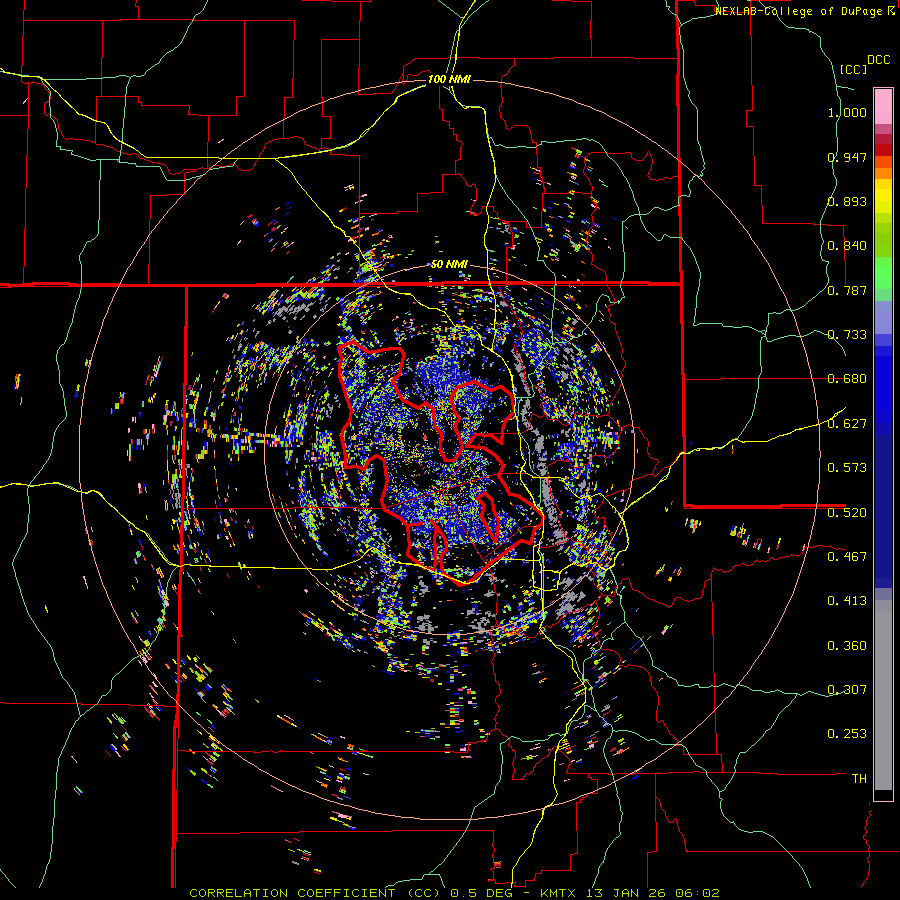This screenshot has width=900, height=900.
Task: Pick the red segment of the color bar
Action: pyautogui.click(x=883, y=150)
